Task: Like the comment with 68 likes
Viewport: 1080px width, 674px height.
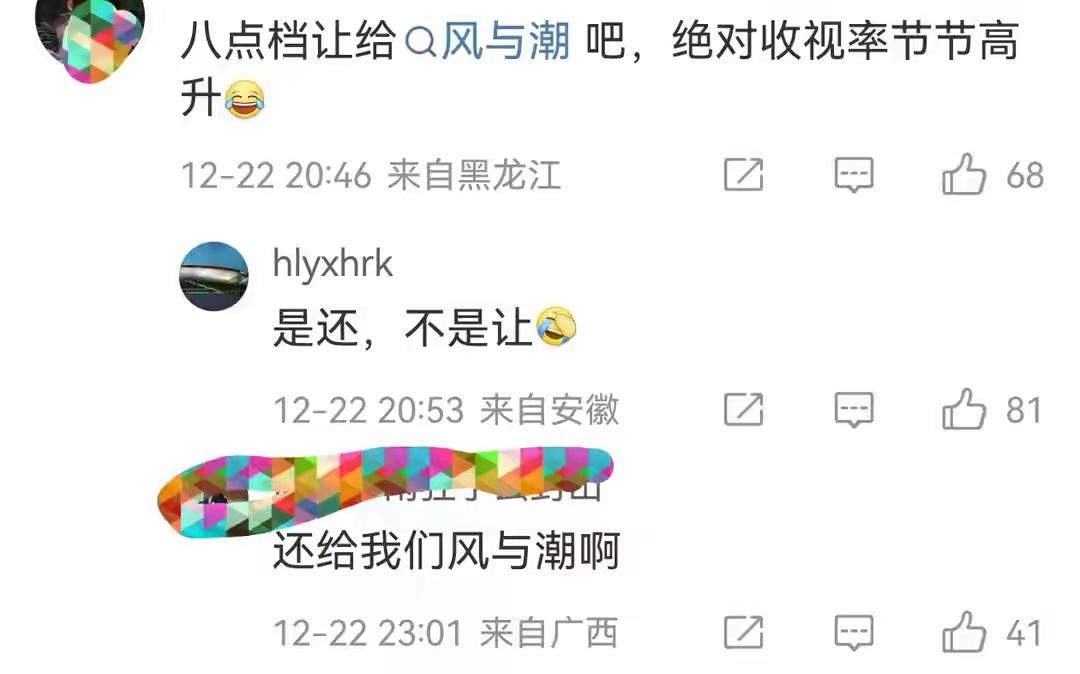Action: [x=964, y=174]
